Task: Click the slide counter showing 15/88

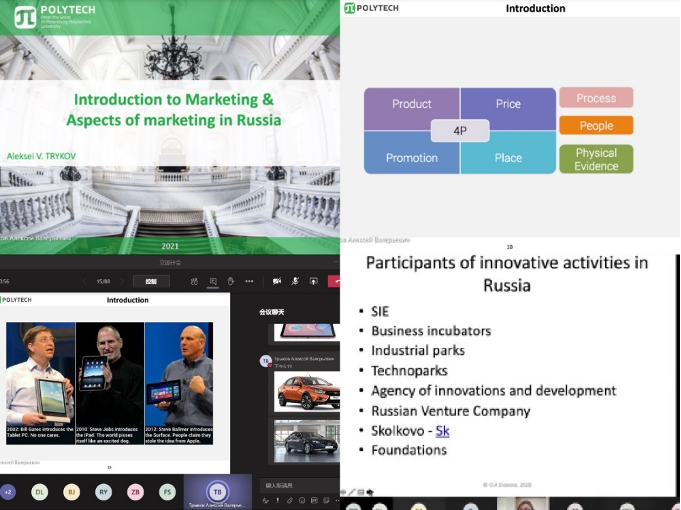Action: [x=103, y=281]
